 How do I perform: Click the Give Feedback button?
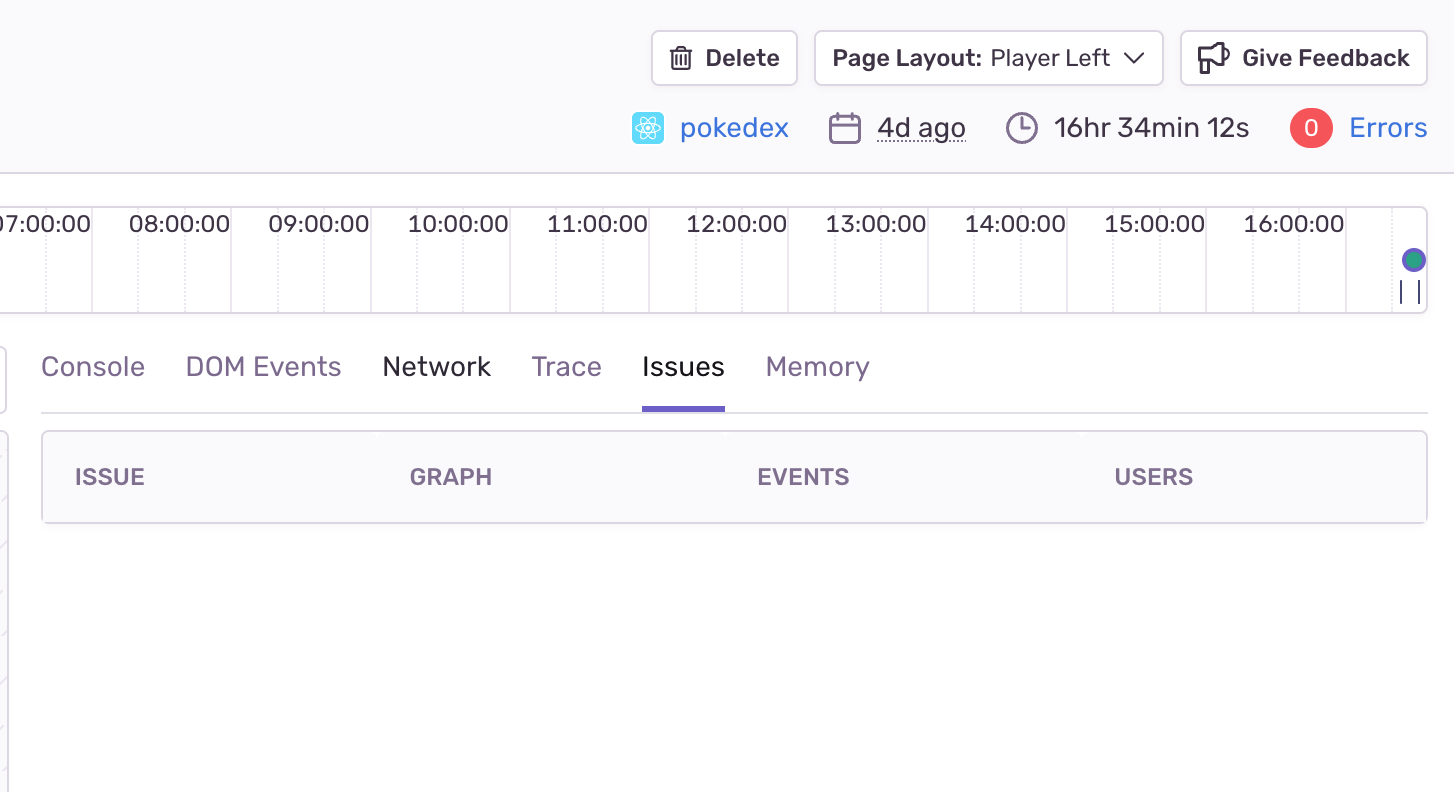(1304, 58)
